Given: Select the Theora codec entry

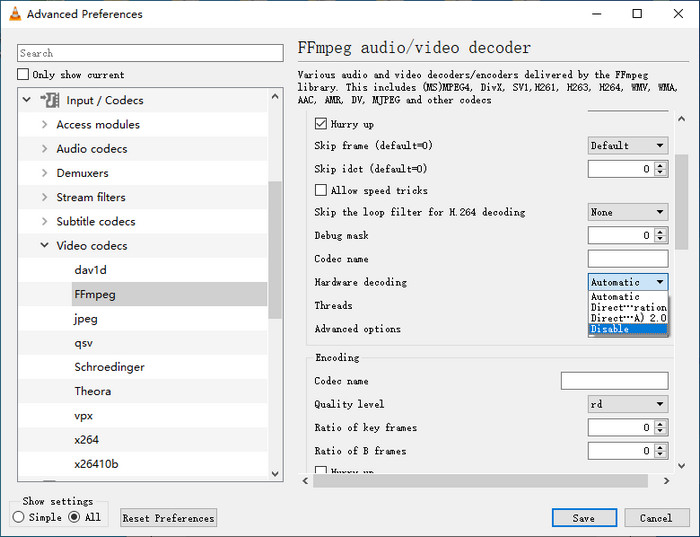Looking at the screenshot, I should [93, 391].
